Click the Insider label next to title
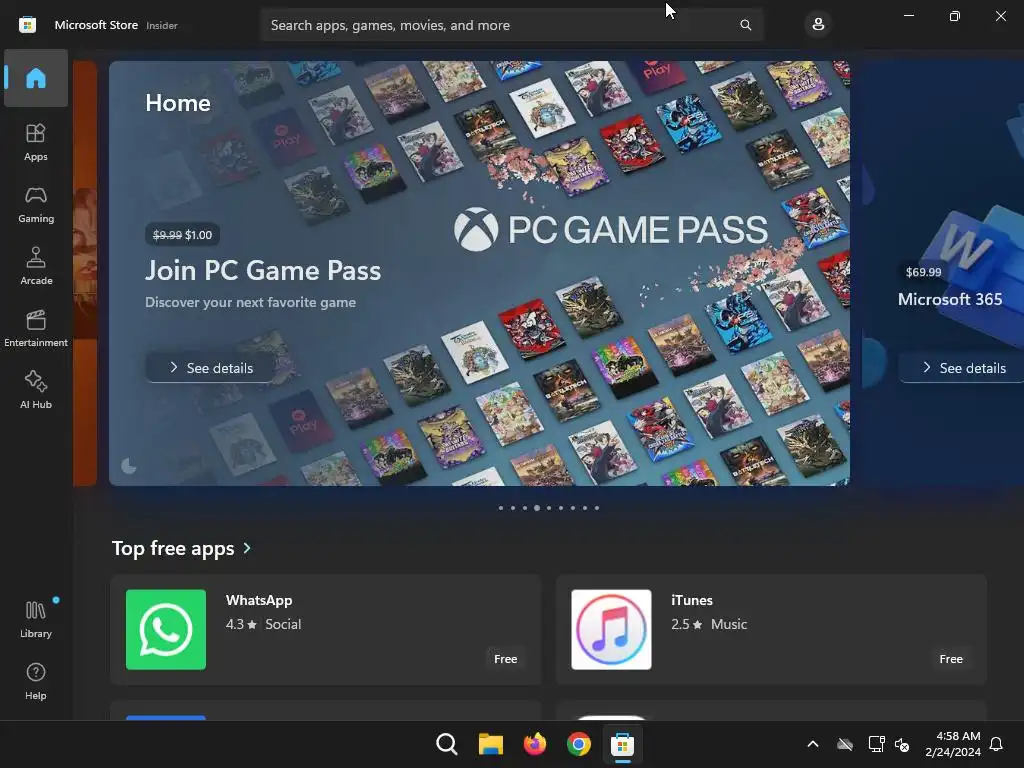Viewport: 1024px width, 768px height. point(162,25)
